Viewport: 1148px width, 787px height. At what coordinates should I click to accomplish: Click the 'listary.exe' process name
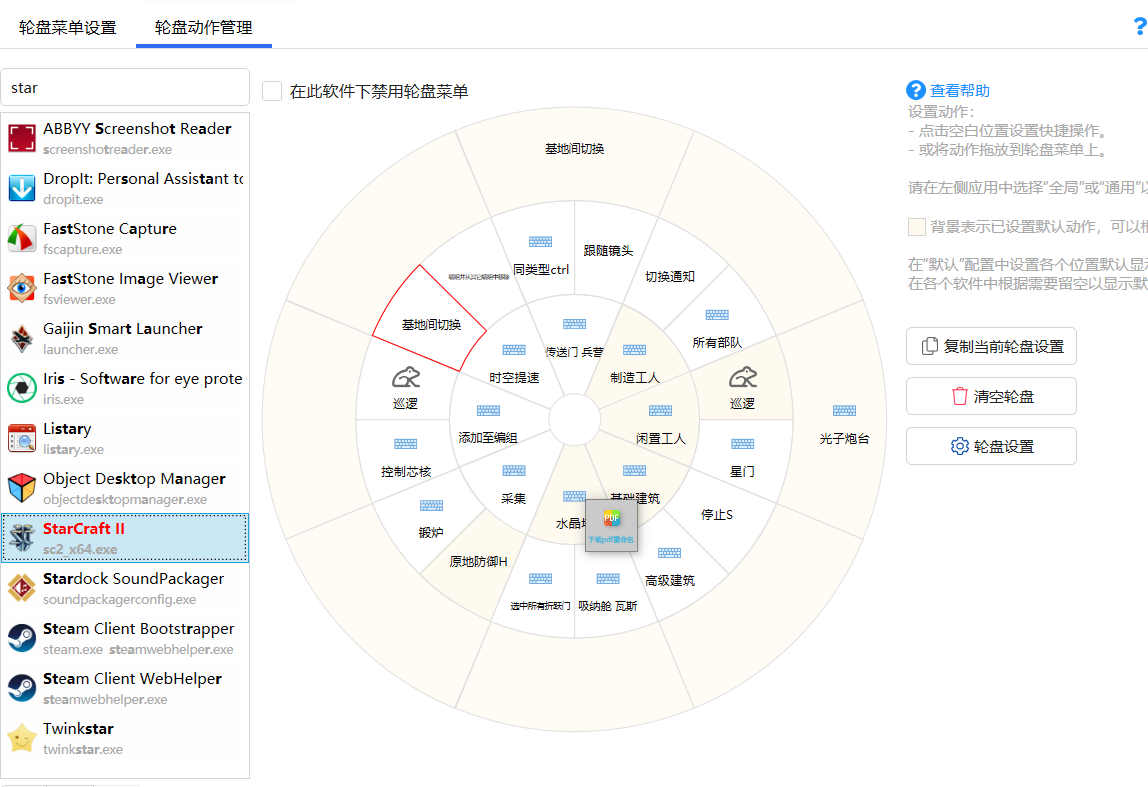[x=73, y=450]
